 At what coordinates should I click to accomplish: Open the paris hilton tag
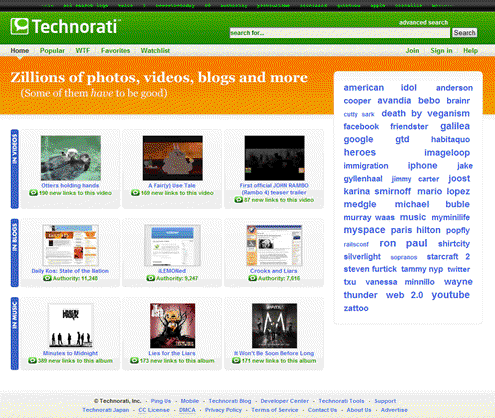coord(416,230)
